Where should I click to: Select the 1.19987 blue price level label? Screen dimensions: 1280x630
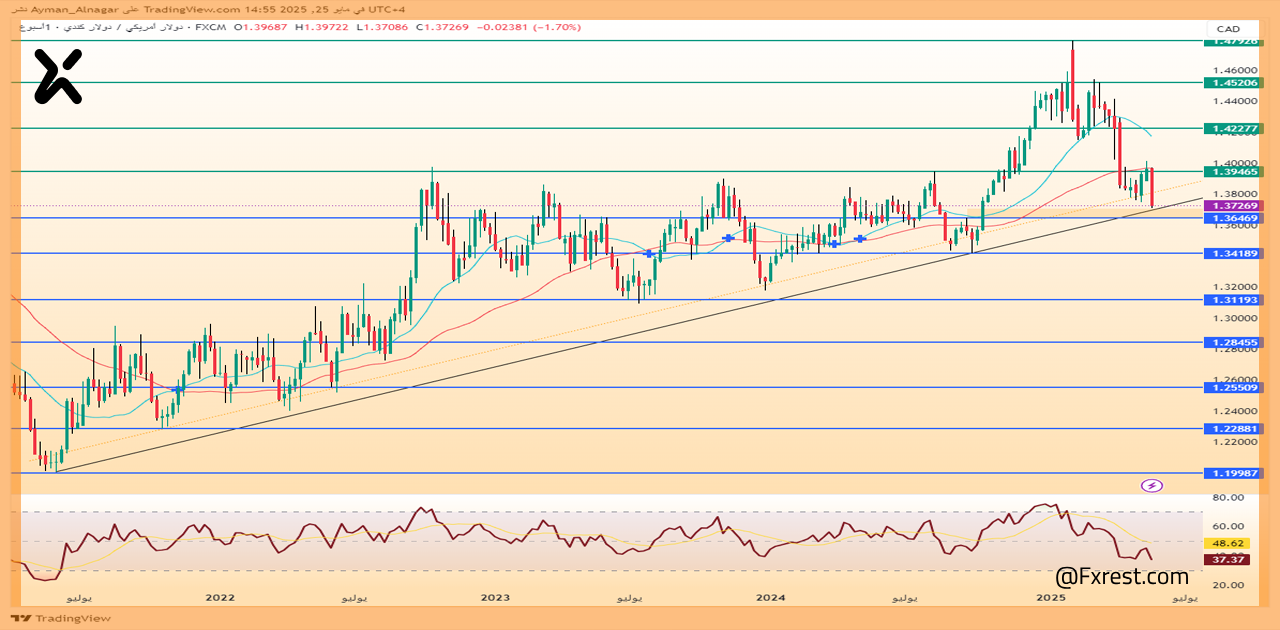1235,473
